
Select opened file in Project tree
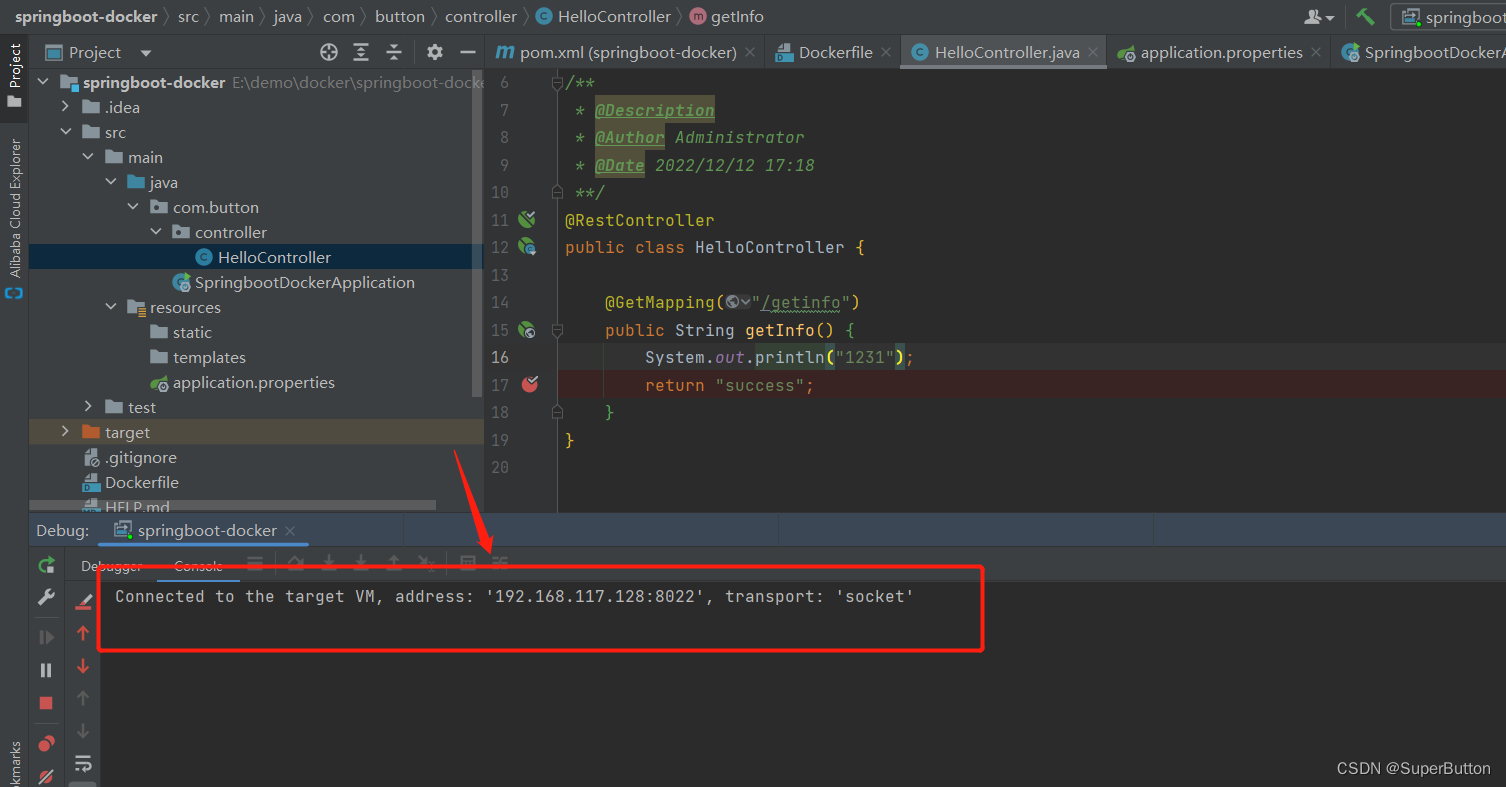(x=329, y=52)
